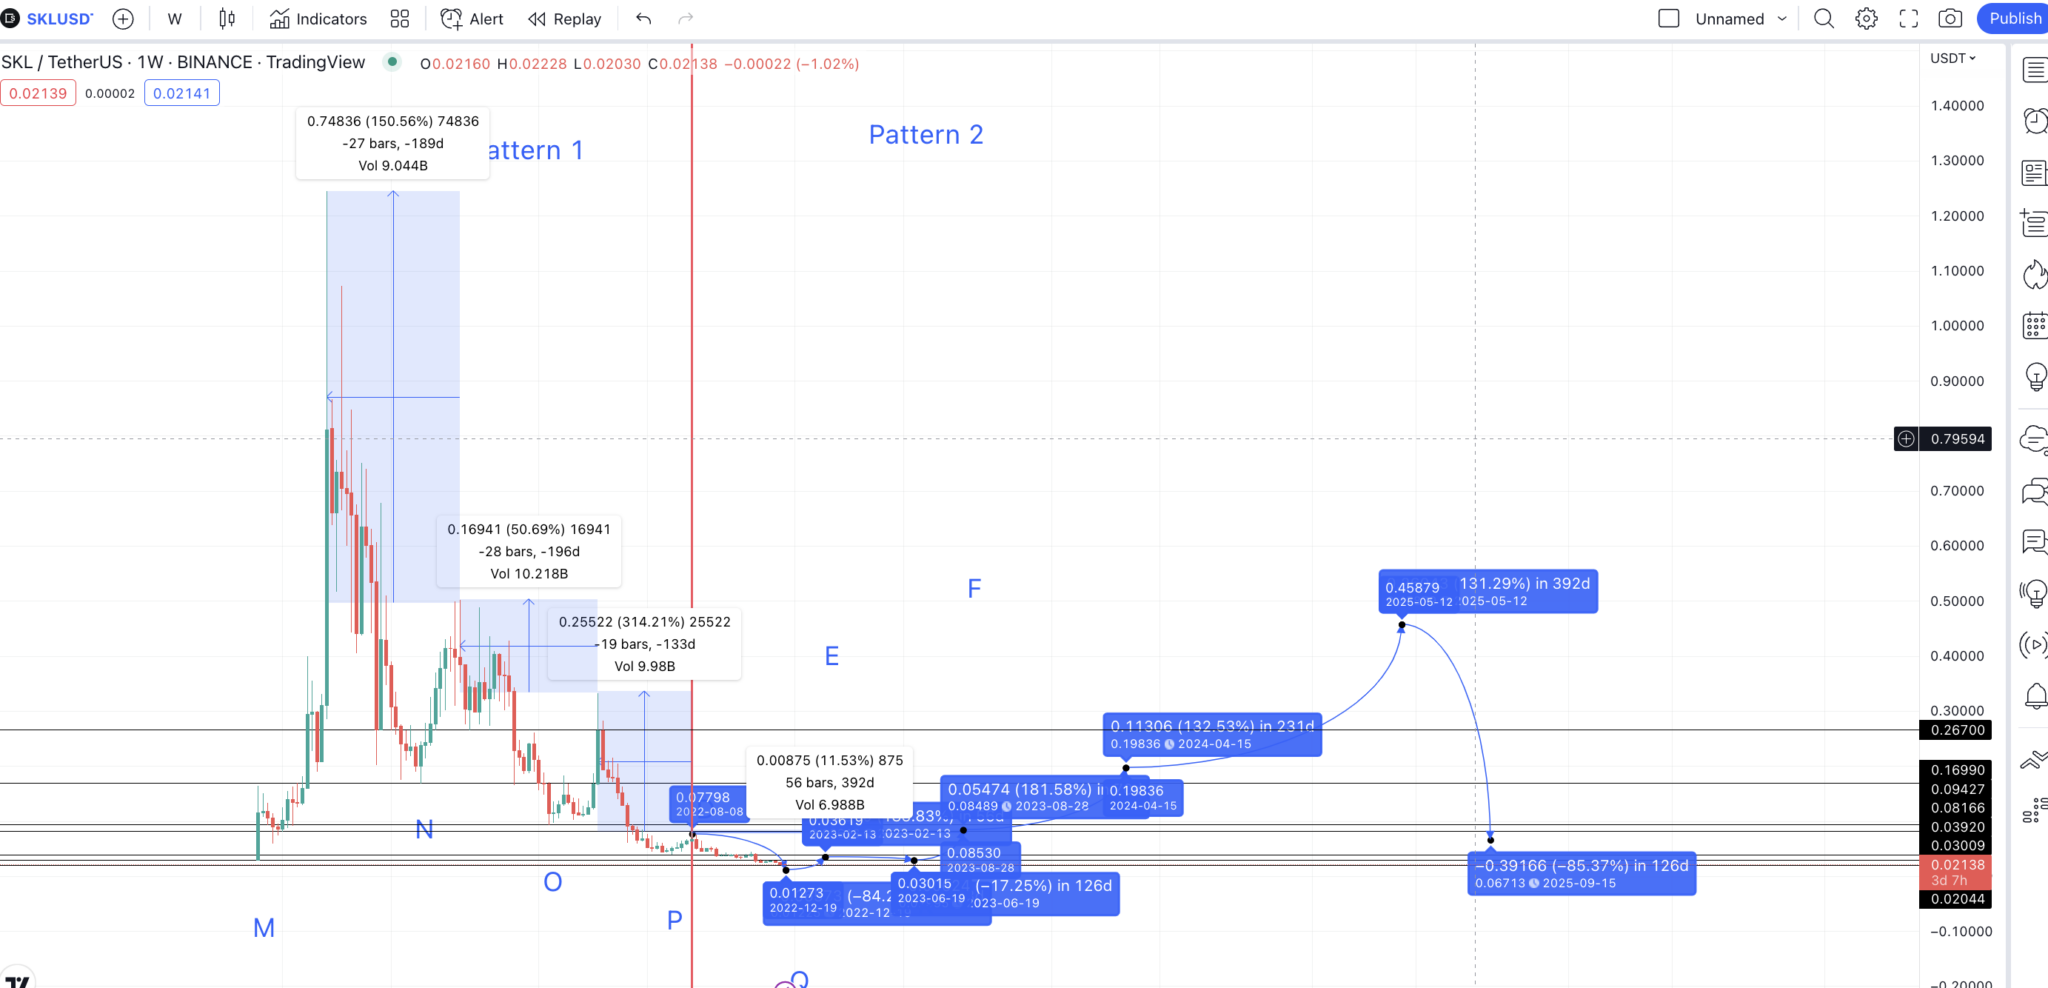Change the W weekly interval
This screenshot has height=988, width=2048.
click(175, 18)
